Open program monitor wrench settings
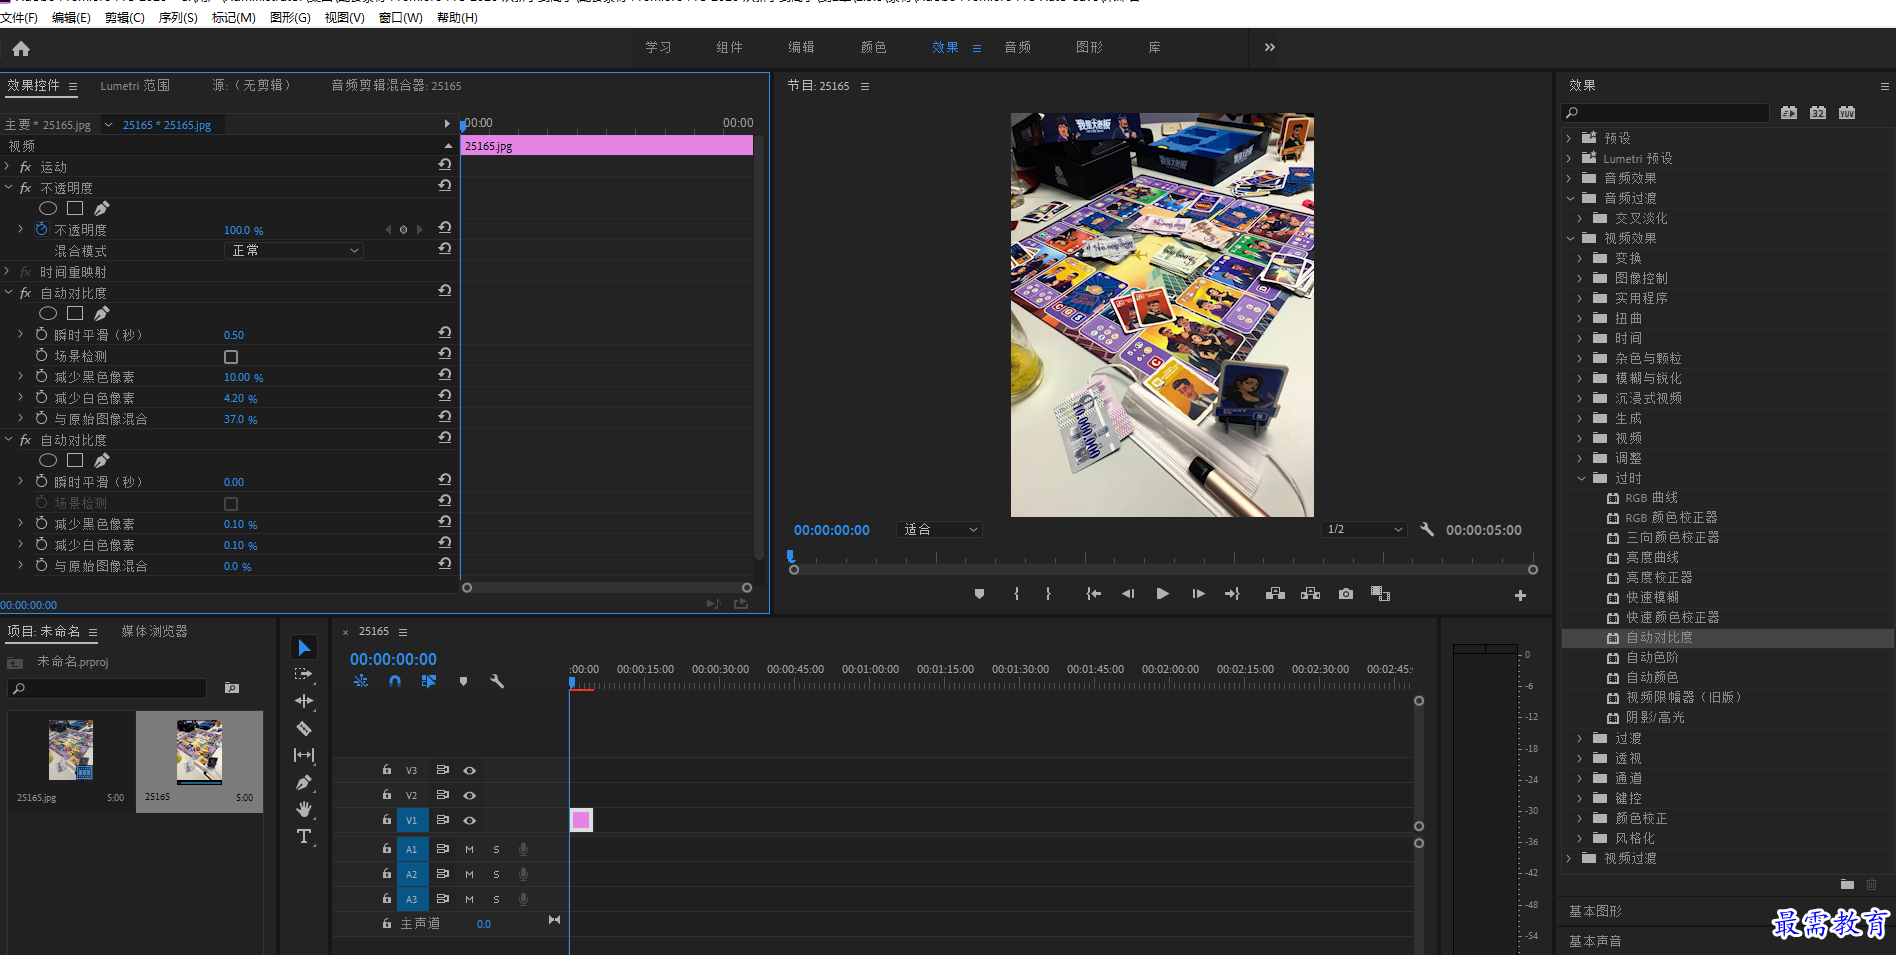The height and width of the screenshot is (955, 1896). pyautogui.click(x=1427, y=530)
